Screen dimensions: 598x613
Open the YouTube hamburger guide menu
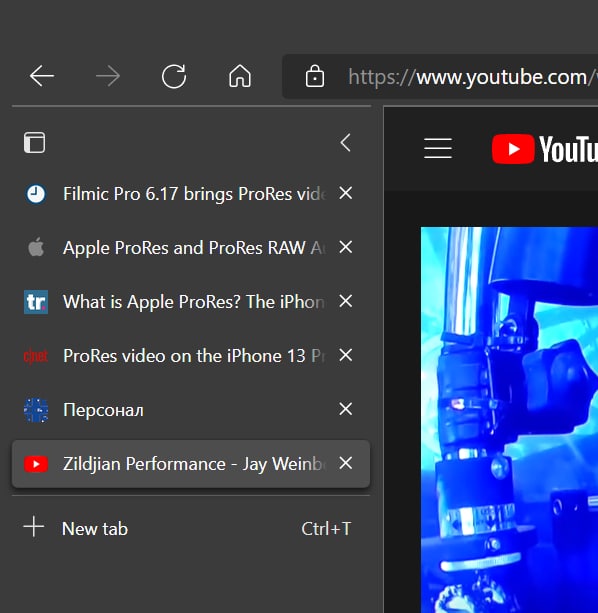coord(438,149)
